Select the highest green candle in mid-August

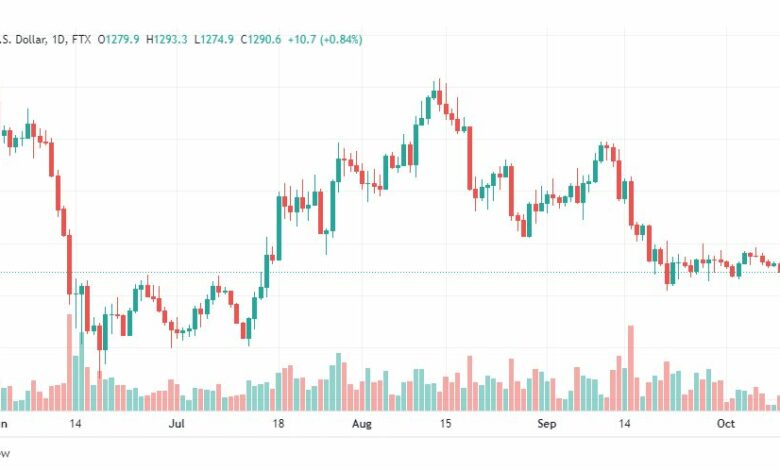click(434, 94)
